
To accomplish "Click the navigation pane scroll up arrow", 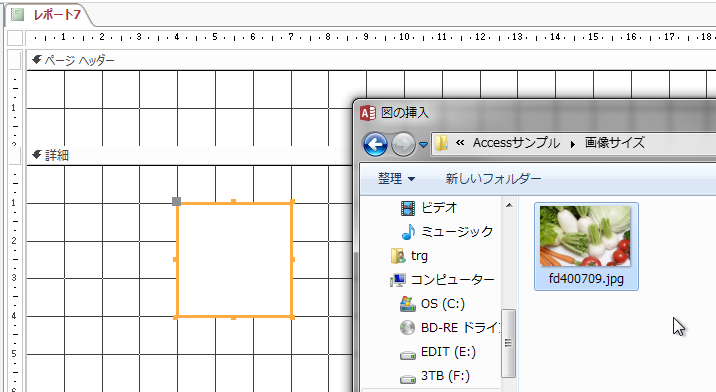I will (x=509, y=206).
